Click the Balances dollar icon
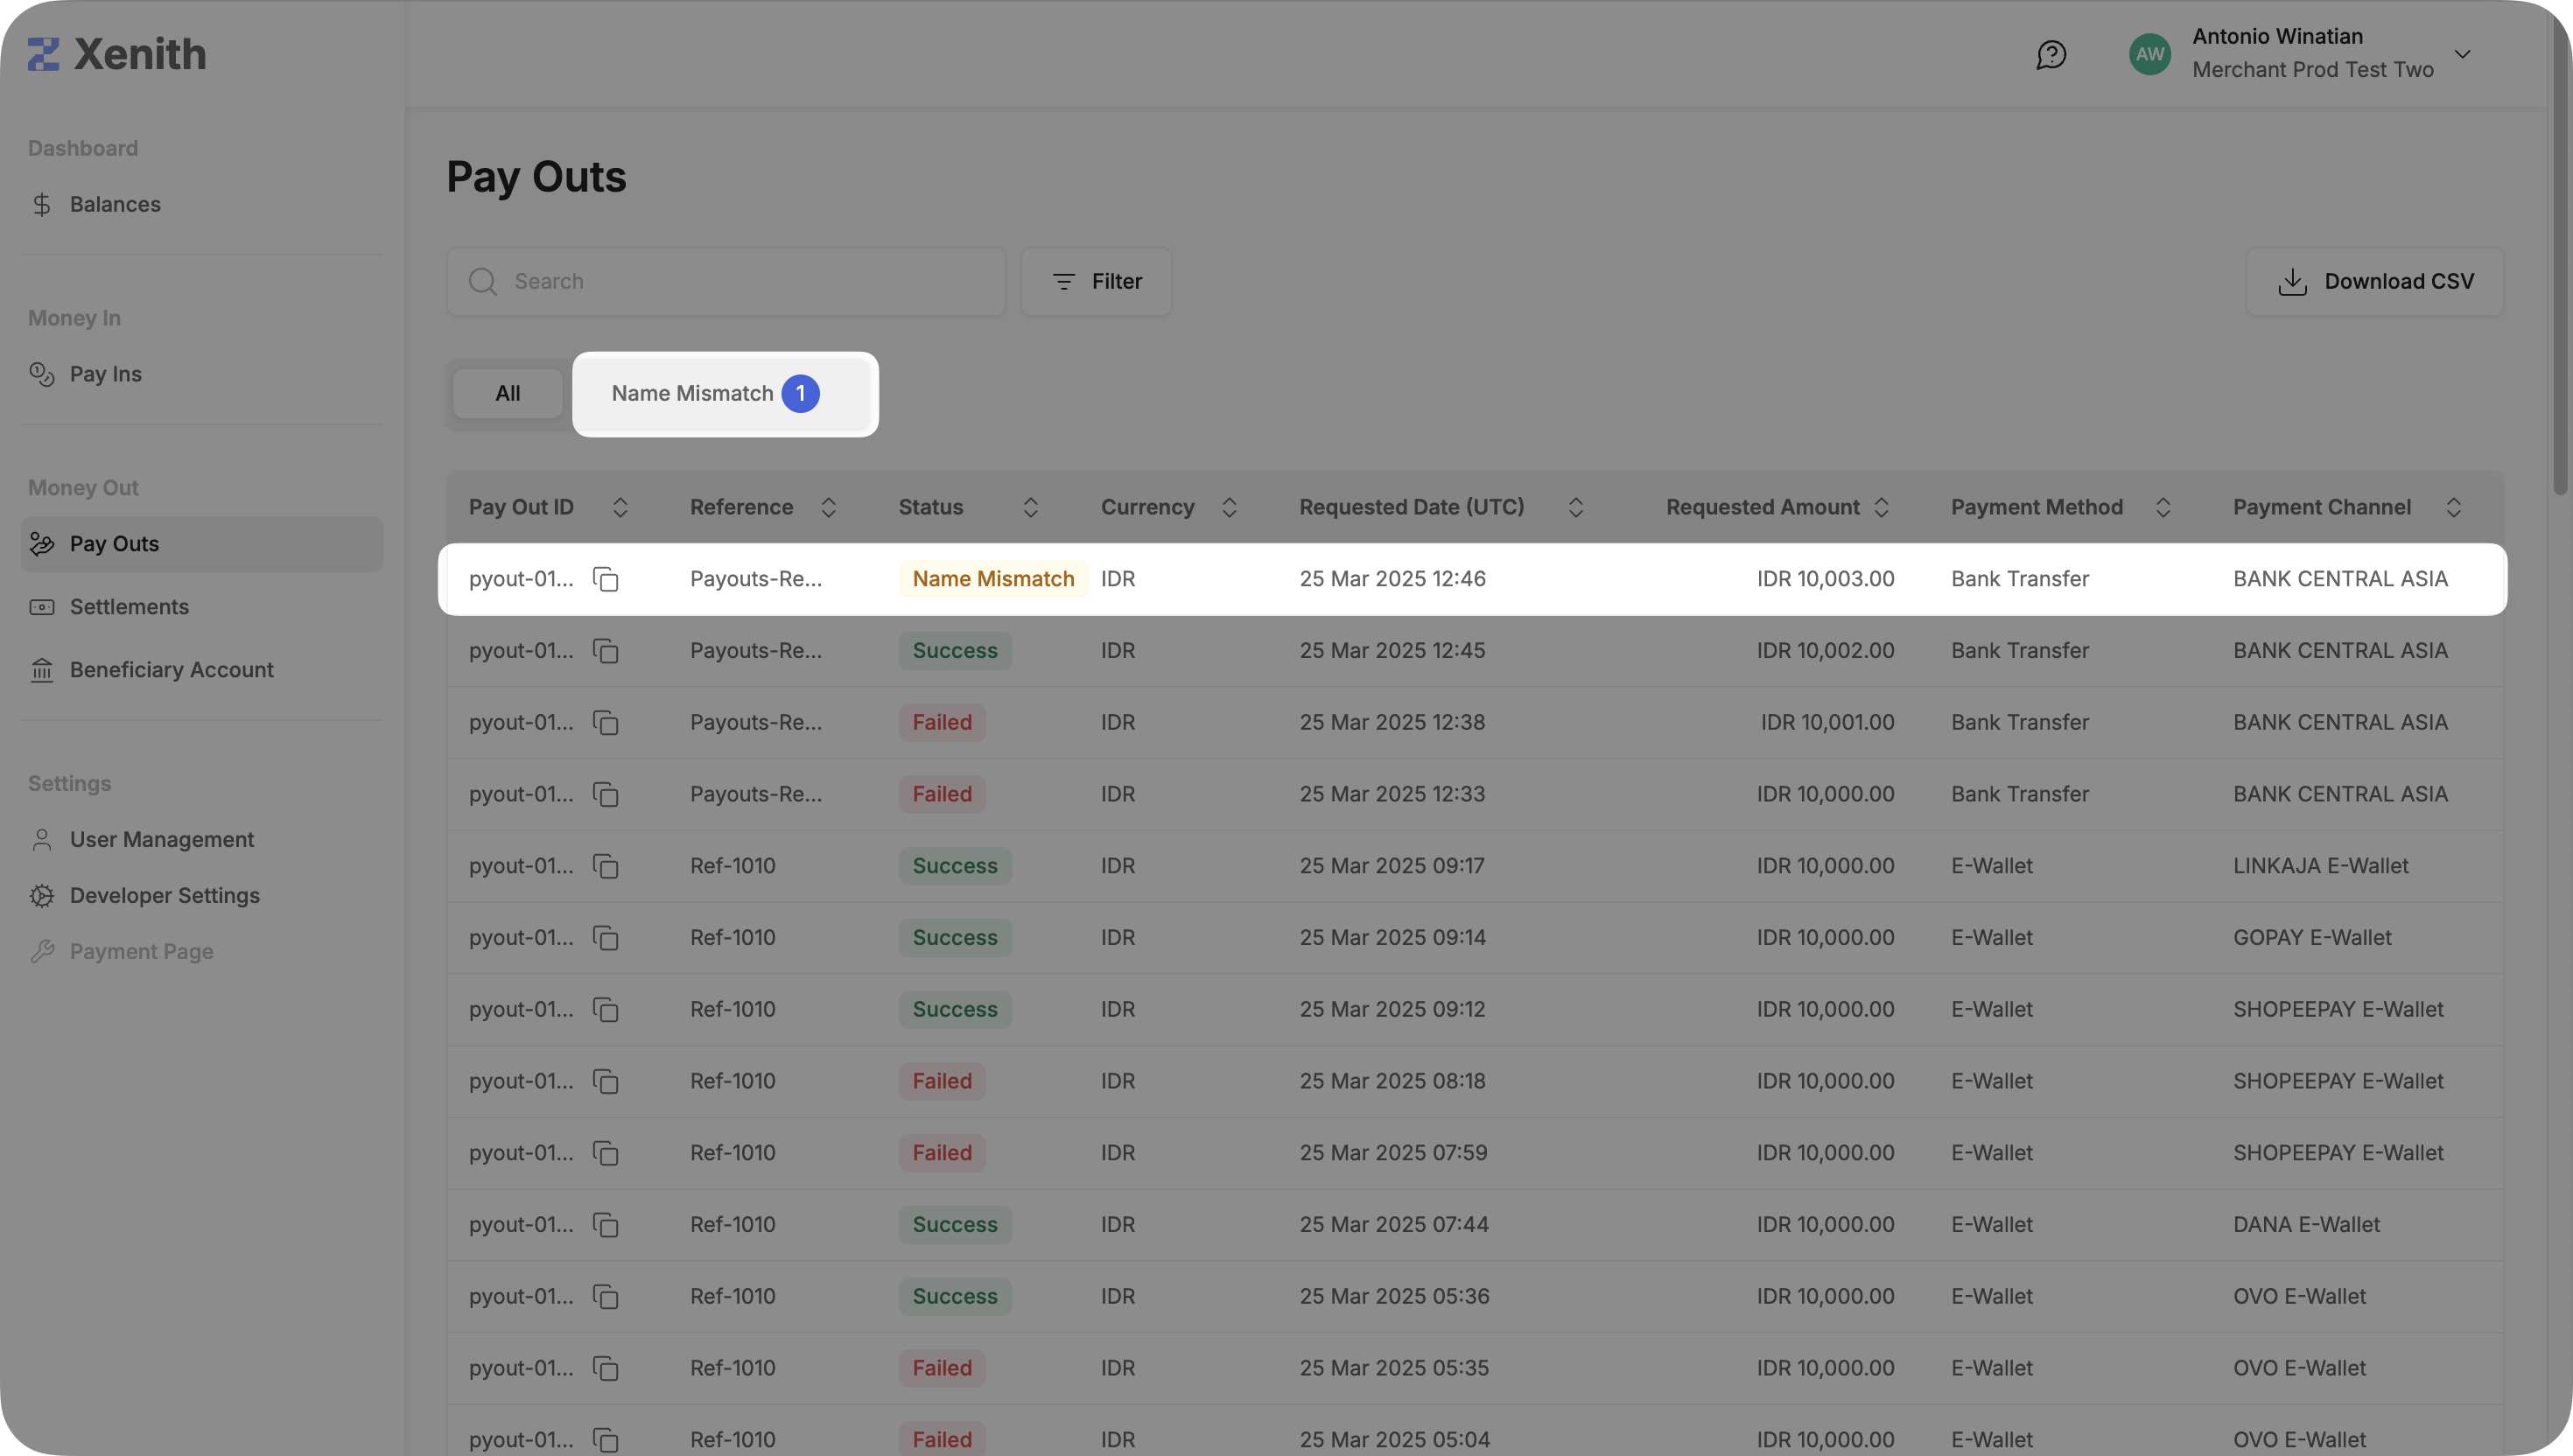This screenshot has width=2573, height=1456. pos(42,205)
